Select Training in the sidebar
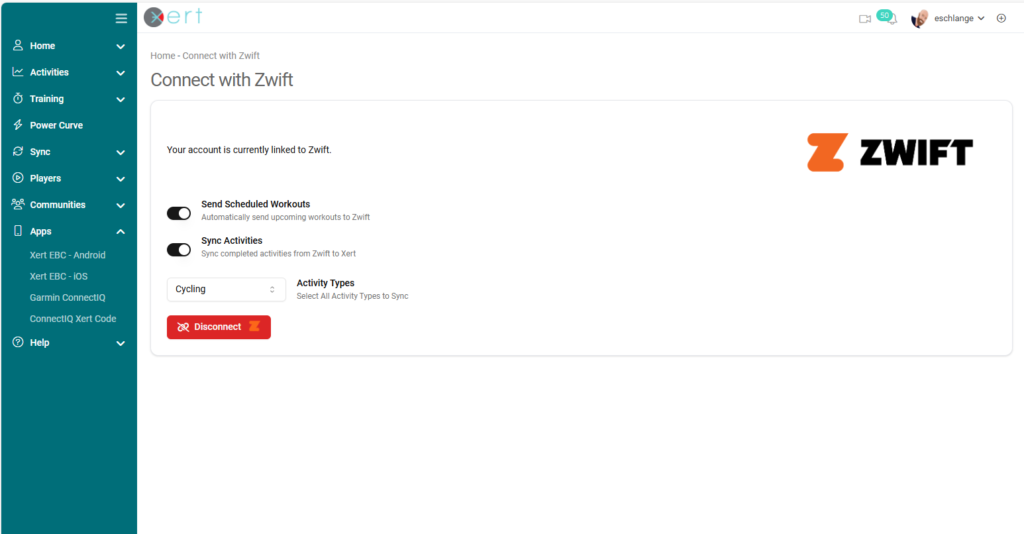1024x534 pixels. [46, 99]
